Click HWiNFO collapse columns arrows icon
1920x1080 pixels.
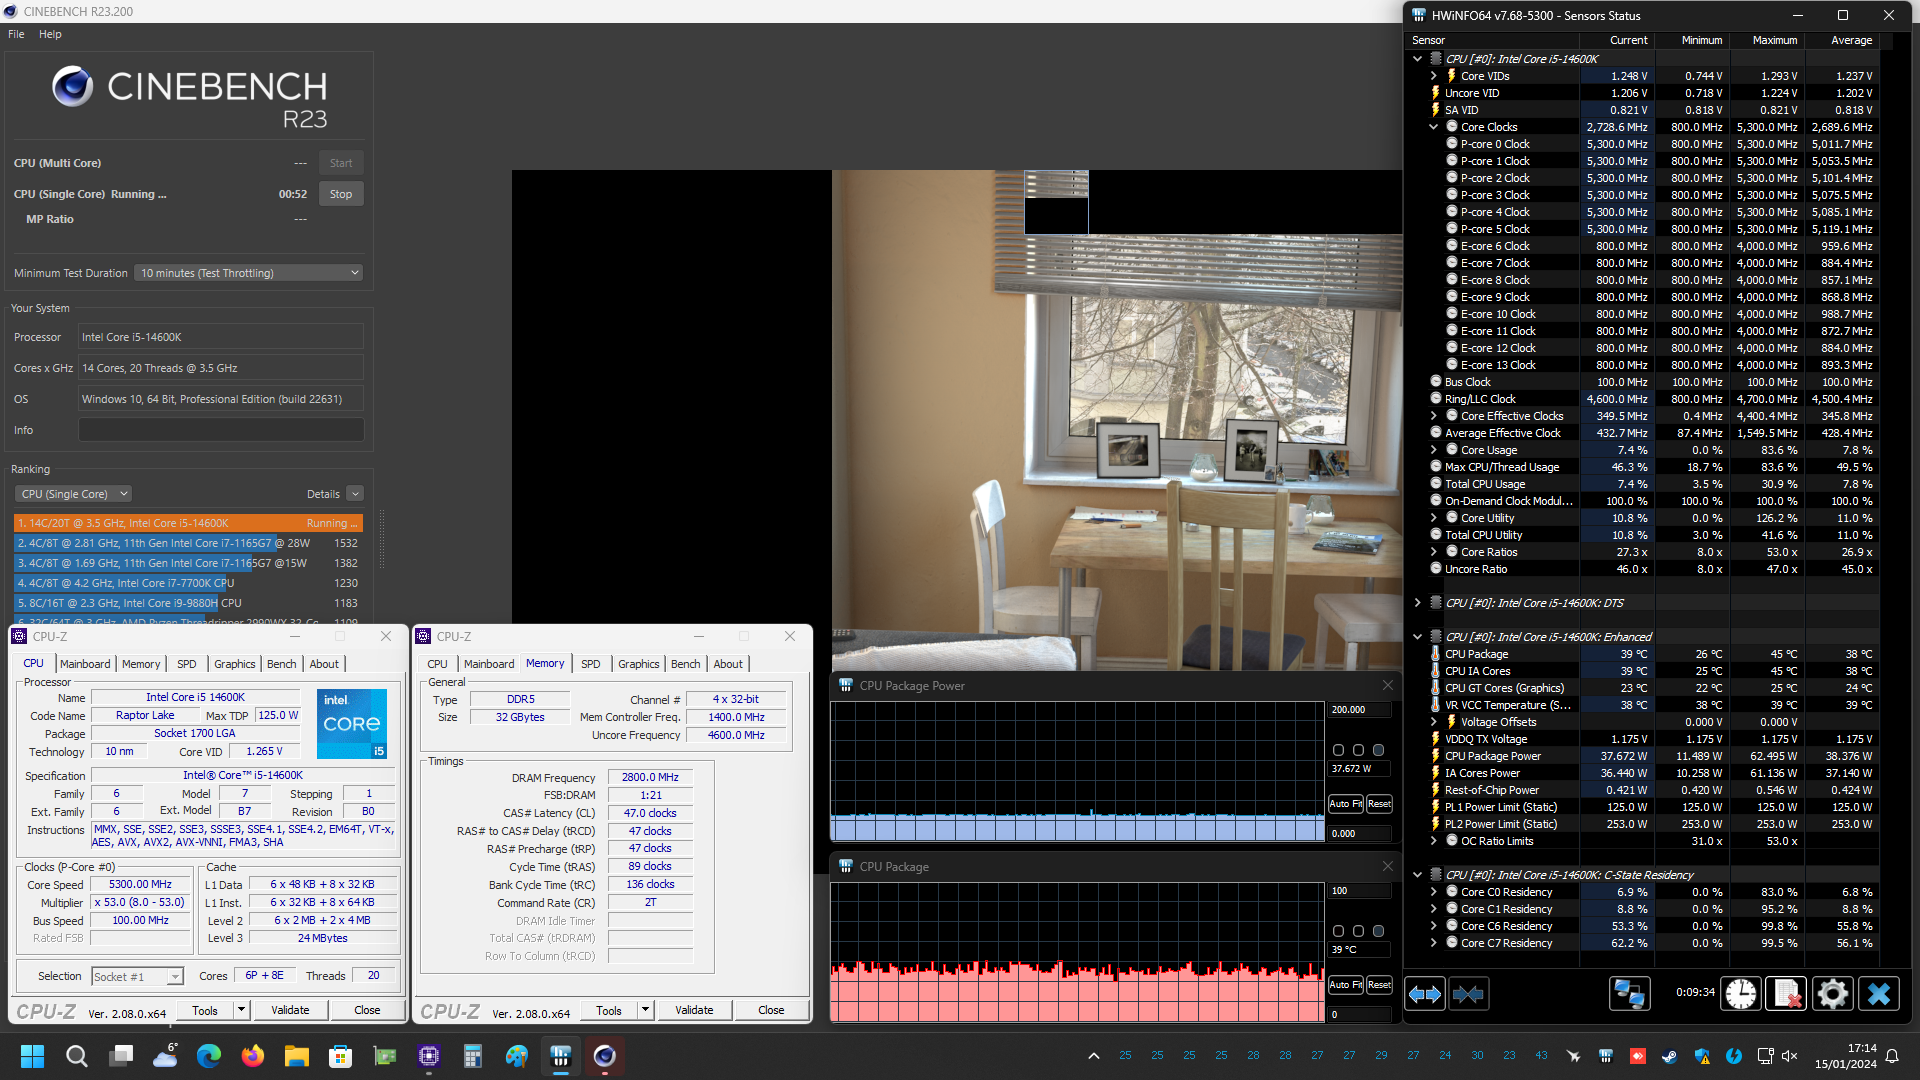pyautogui.click(x=1468, y=994)
